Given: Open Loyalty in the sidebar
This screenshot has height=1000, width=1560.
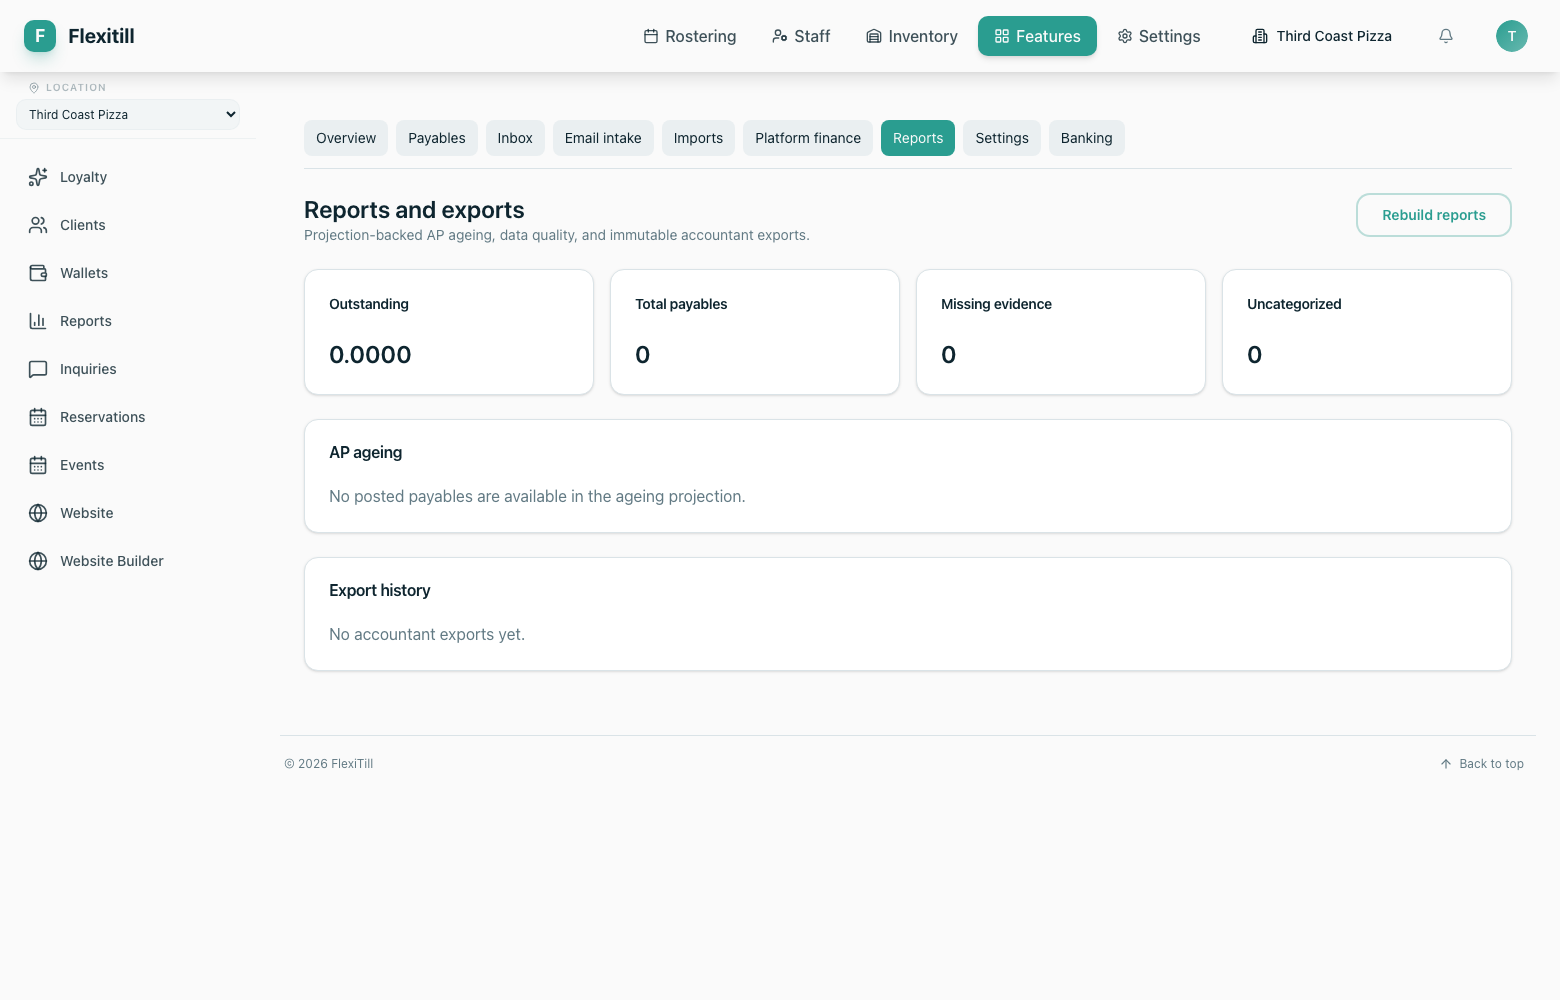Looking at the screenshot, I should 128,177.
